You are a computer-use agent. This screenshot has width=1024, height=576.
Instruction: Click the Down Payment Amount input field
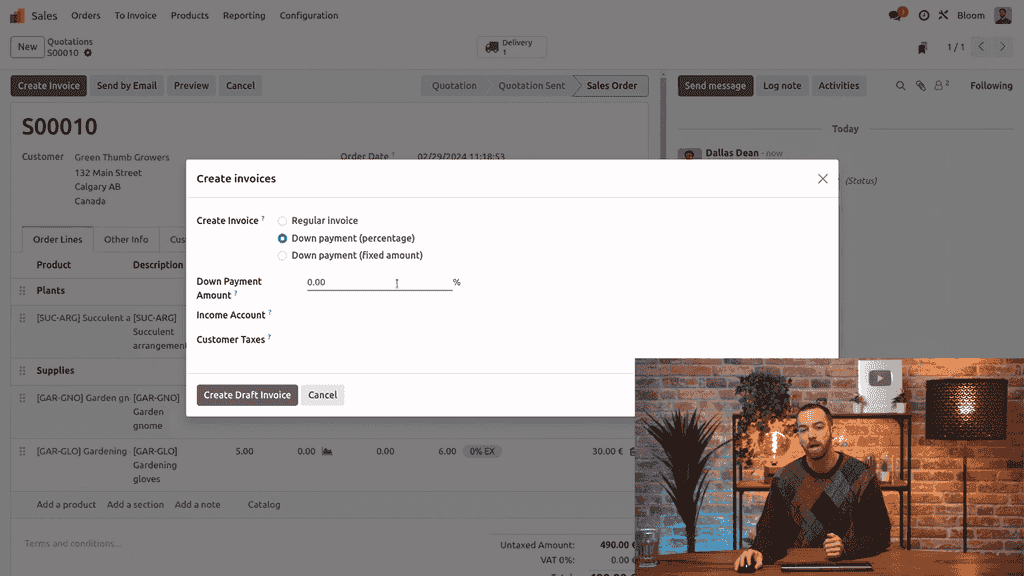(x=378, y=283)
